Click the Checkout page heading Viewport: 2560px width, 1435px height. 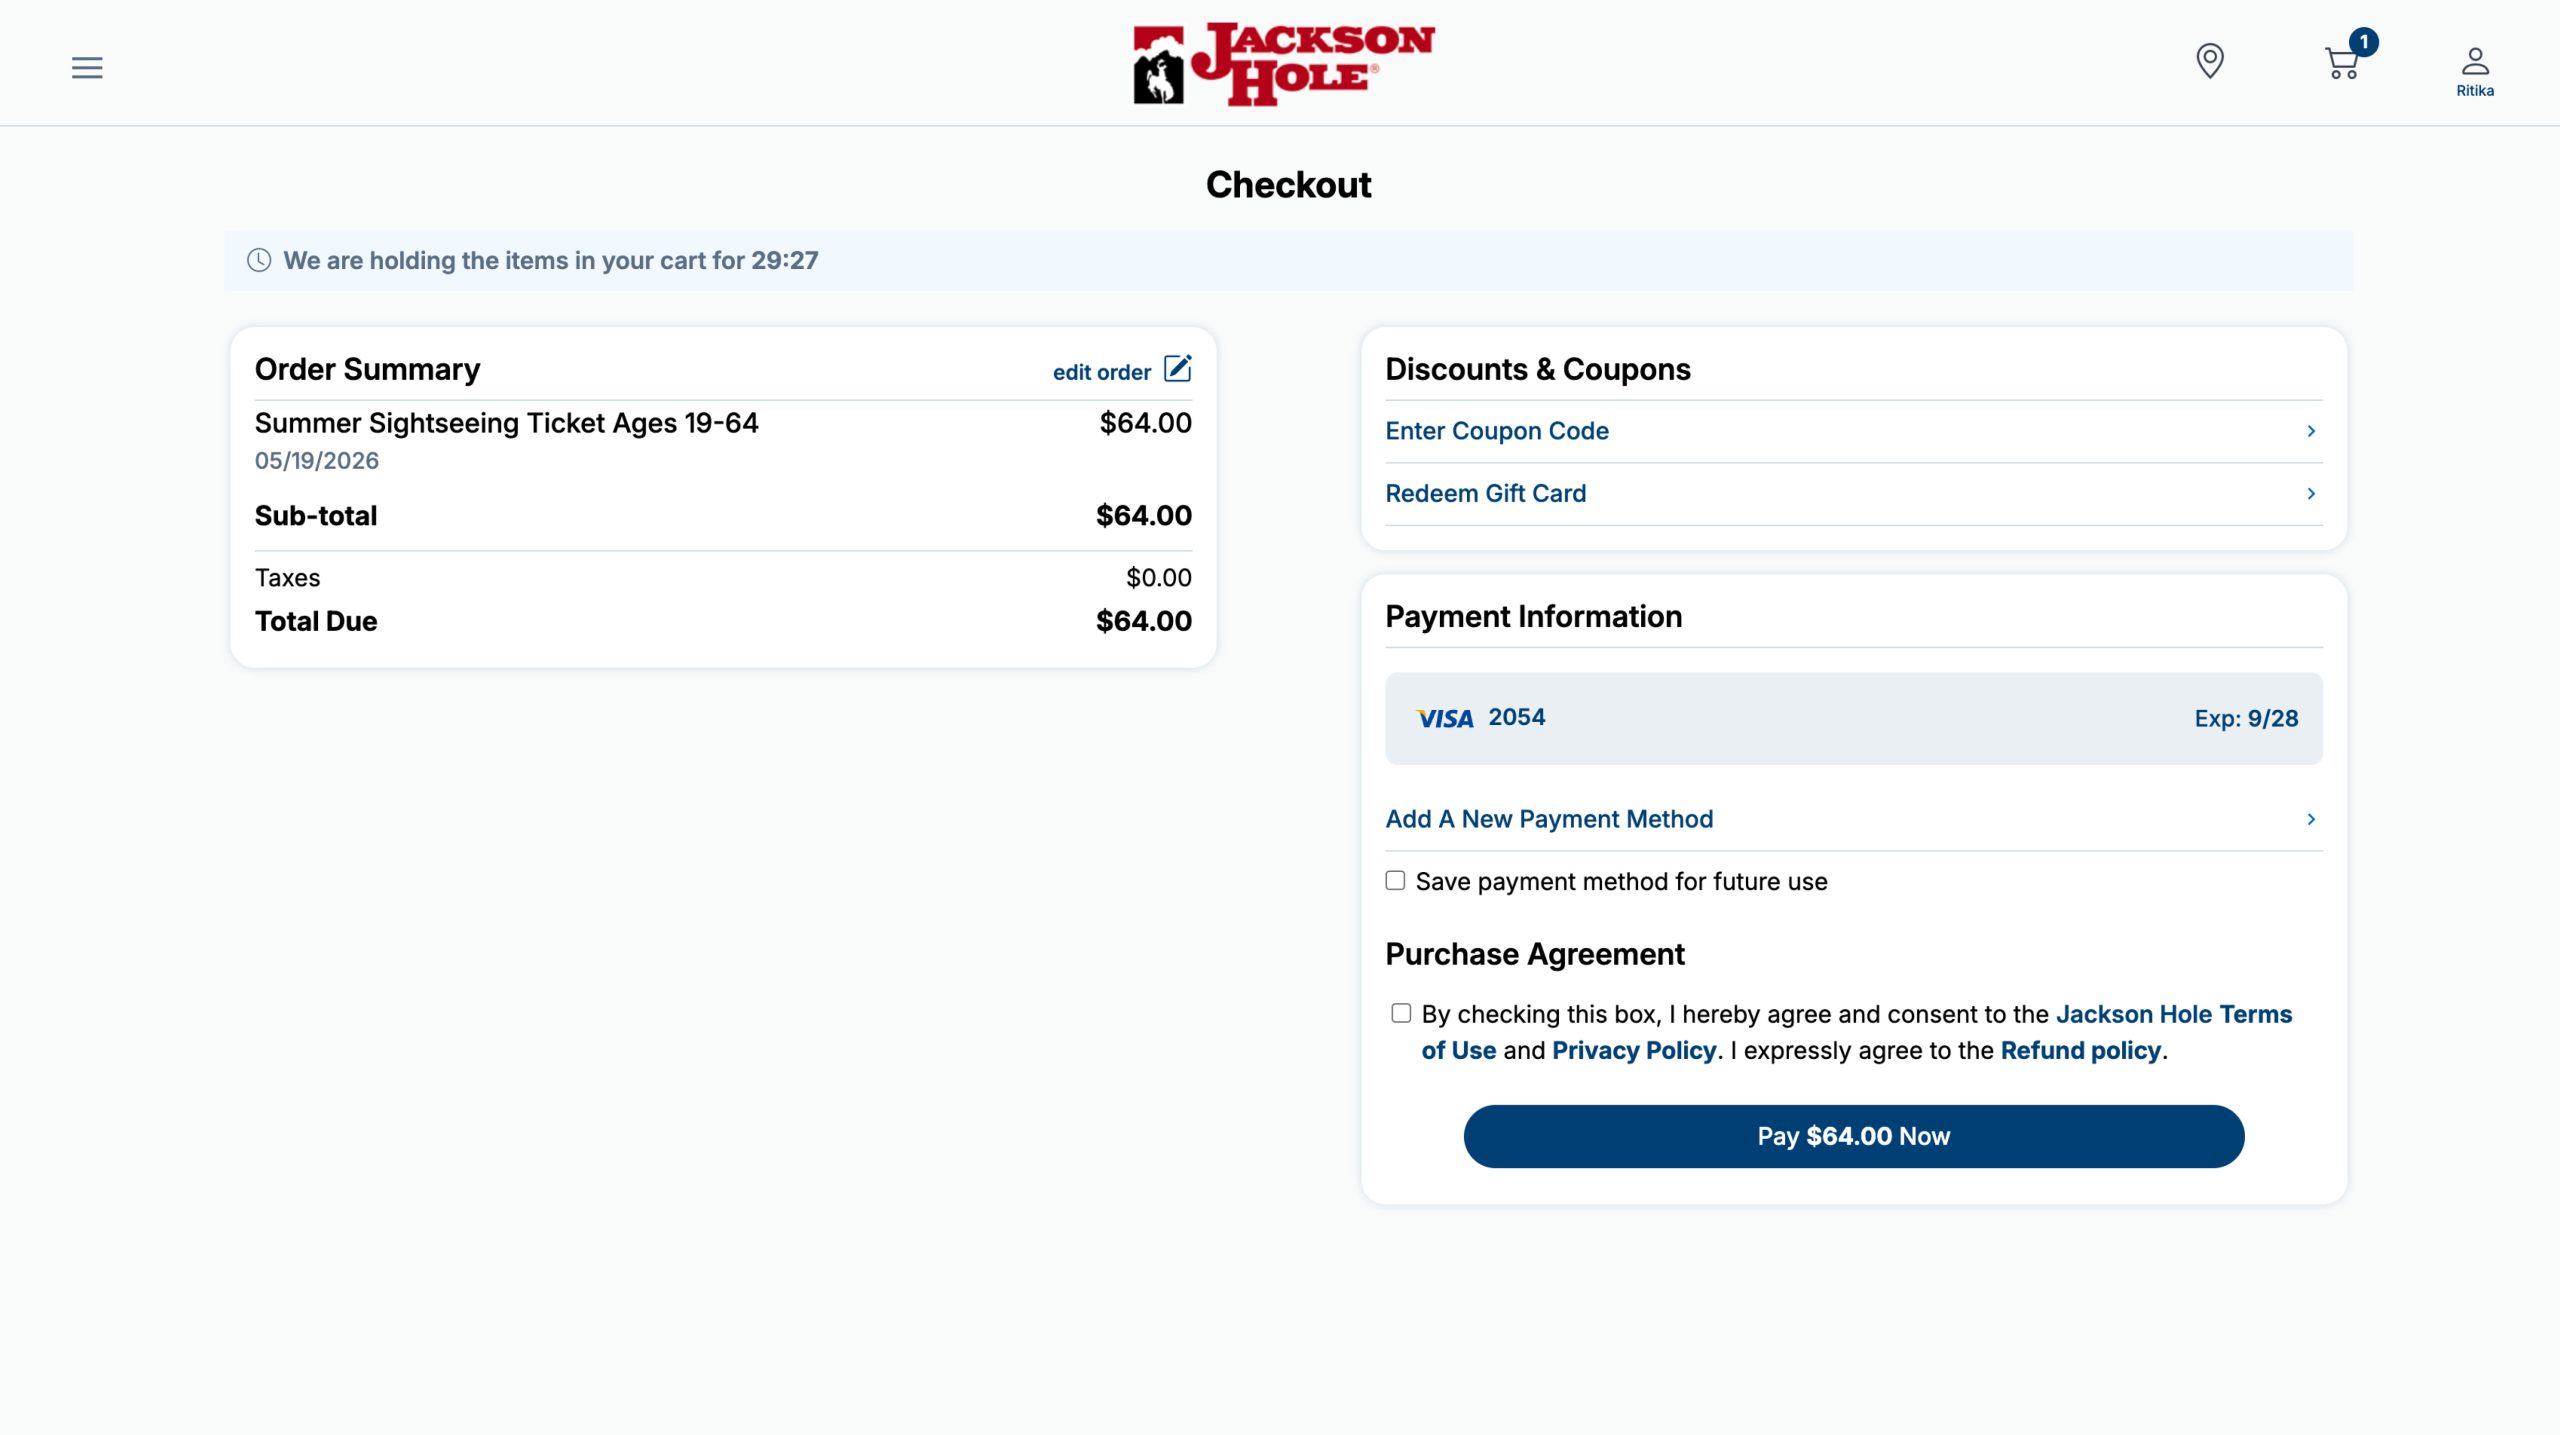pyautogui.click(x=1288, y=185)
